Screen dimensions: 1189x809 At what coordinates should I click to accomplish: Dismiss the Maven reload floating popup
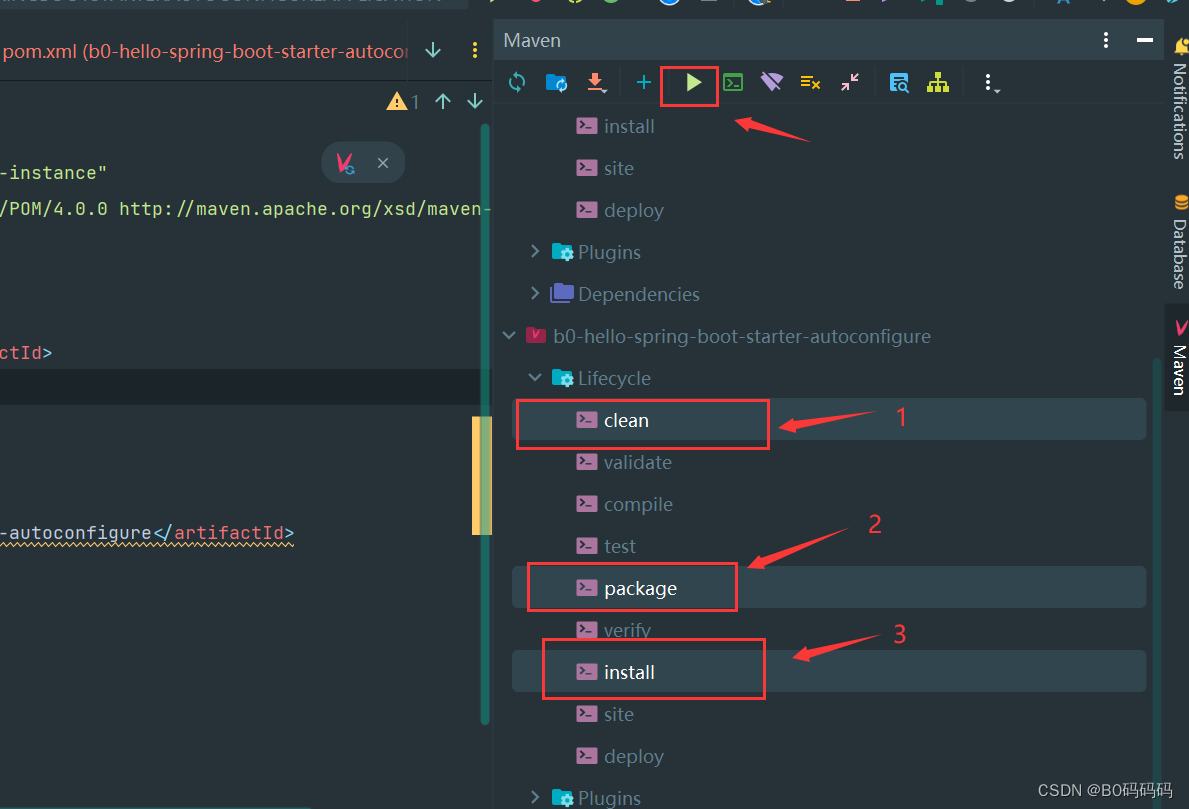tap(383, 163)
